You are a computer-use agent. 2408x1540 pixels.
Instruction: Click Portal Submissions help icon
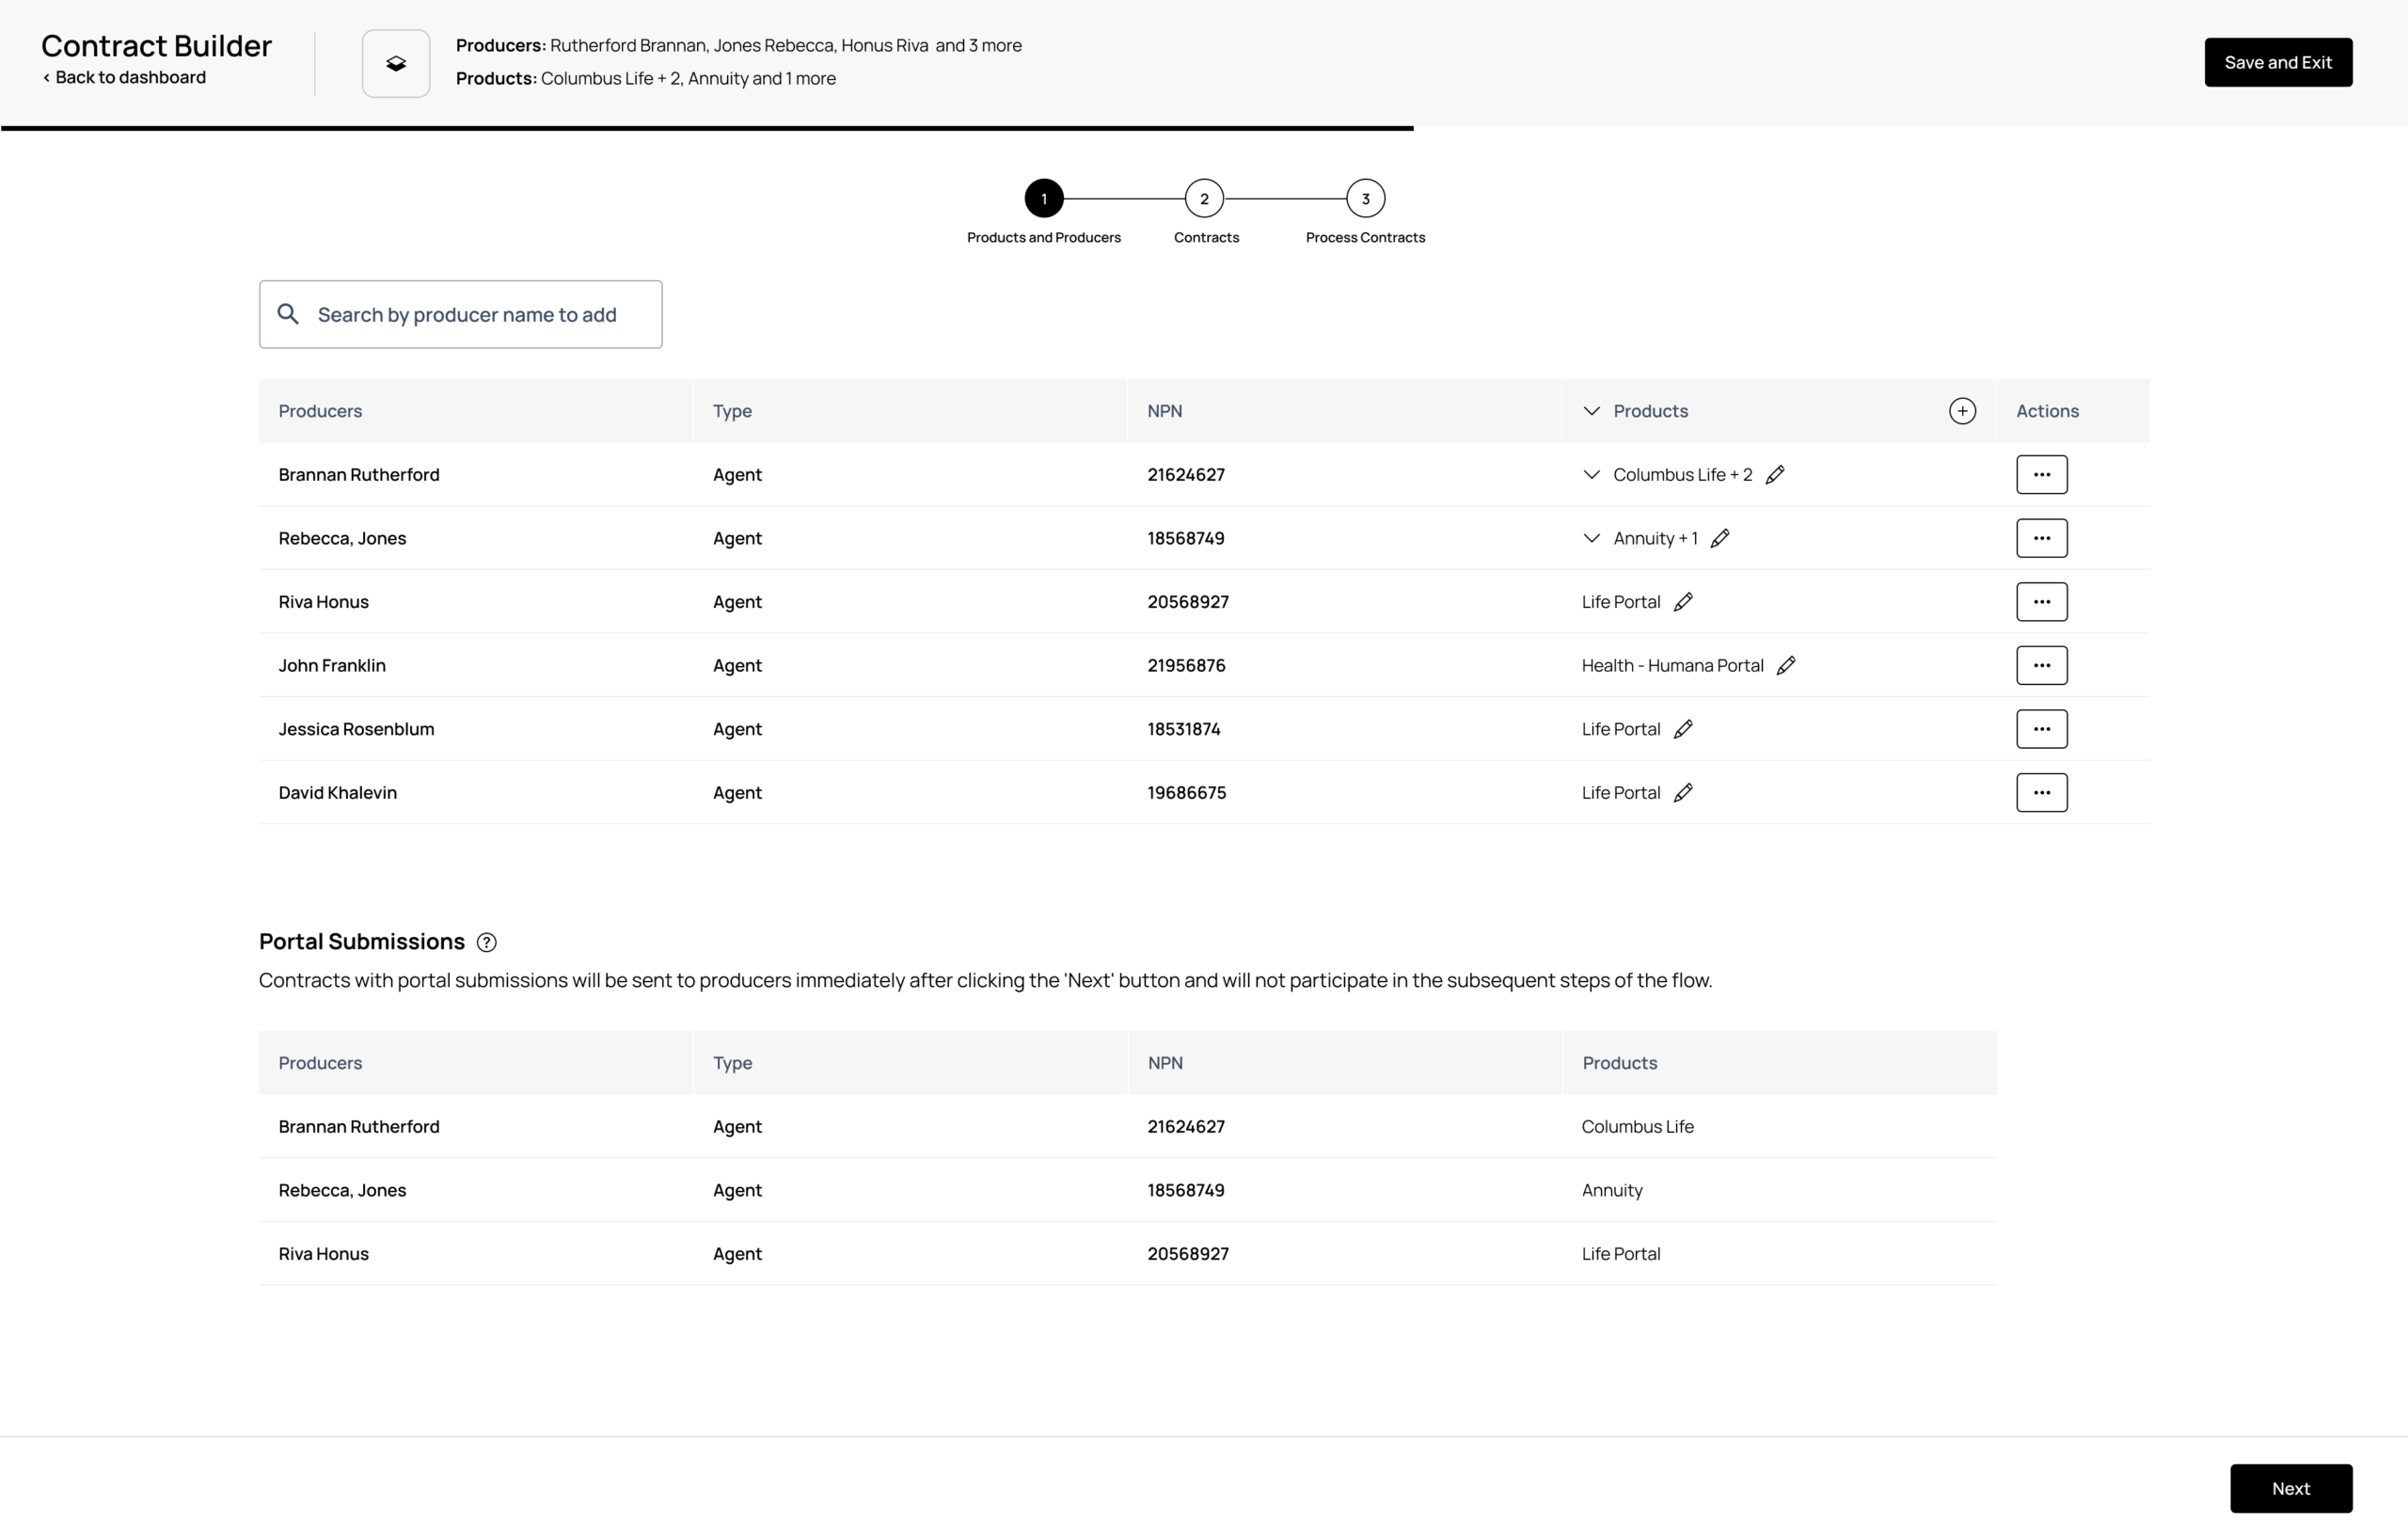487,942
